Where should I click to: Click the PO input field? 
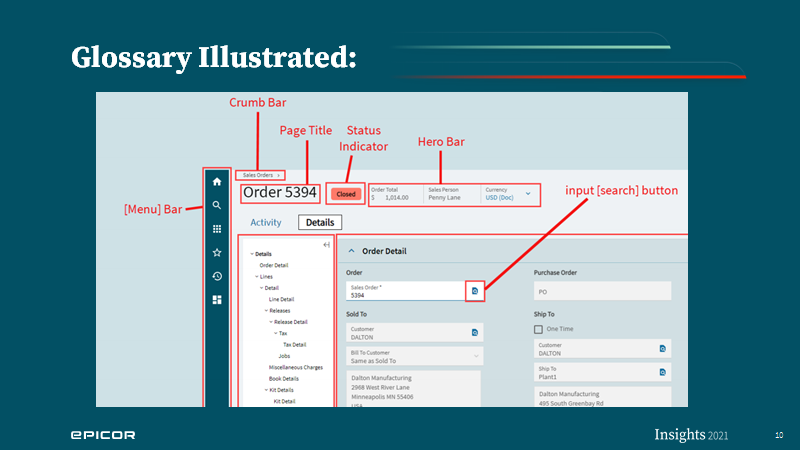pos(603,291)
